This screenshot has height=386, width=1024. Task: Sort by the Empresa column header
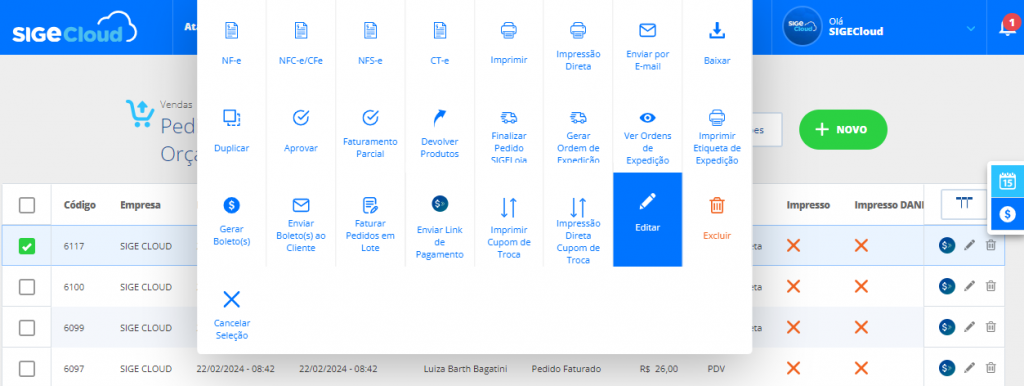click(x=140, y=205)
